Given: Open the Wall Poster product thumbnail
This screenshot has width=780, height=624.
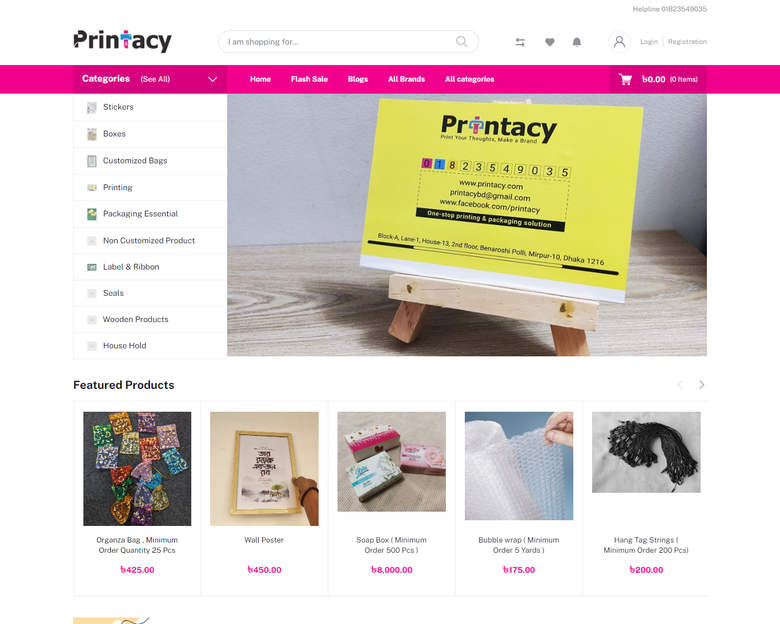Looking at the screenshot, I should coord(264,468).
